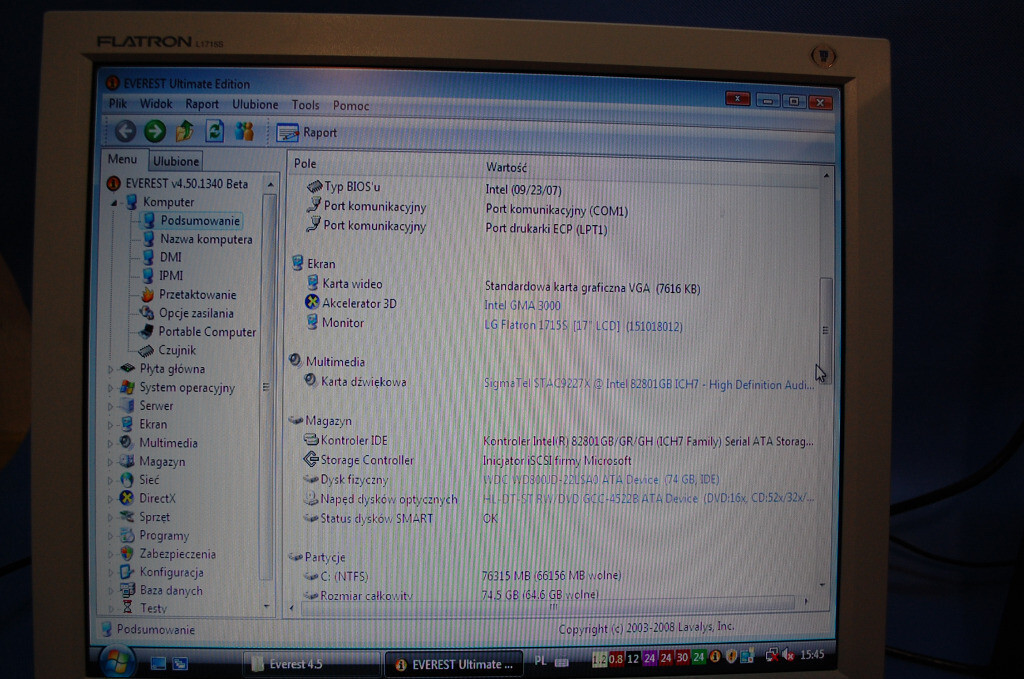Open the Pomoc menu
The width and height of the screenshot is (1024, 679).
point(351,105)
